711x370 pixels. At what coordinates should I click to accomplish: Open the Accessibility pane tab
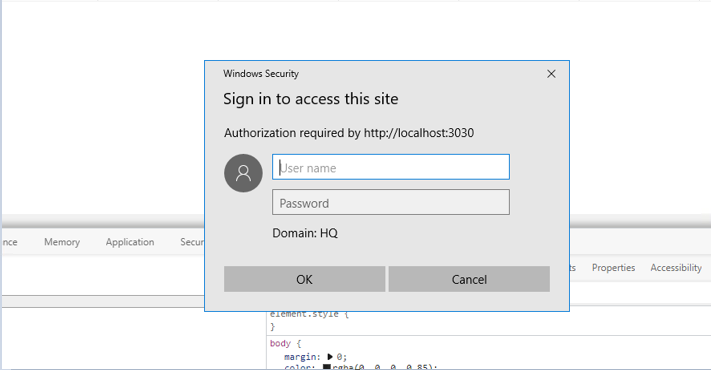(676, 268)
